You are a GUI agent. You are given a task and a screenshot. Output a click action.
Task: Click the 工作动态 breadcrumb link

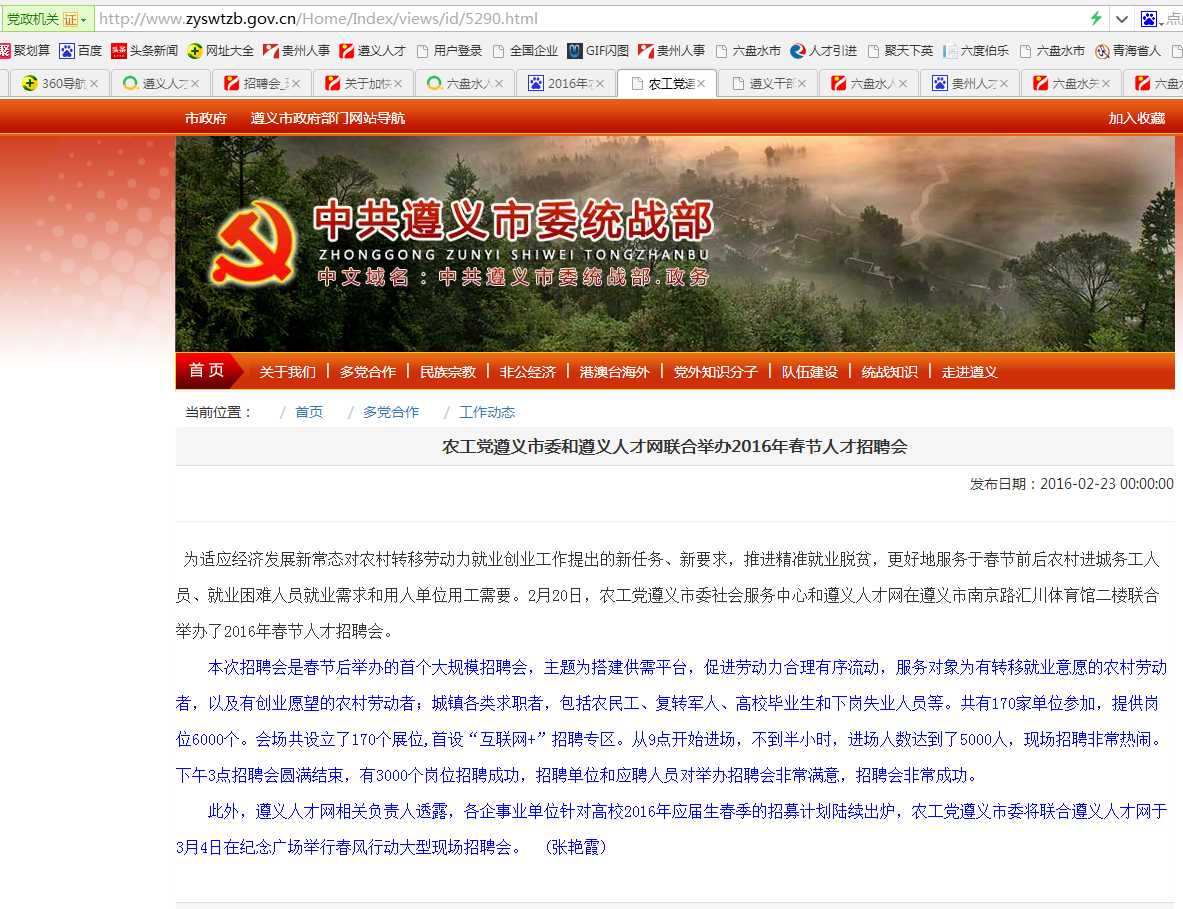487,412
